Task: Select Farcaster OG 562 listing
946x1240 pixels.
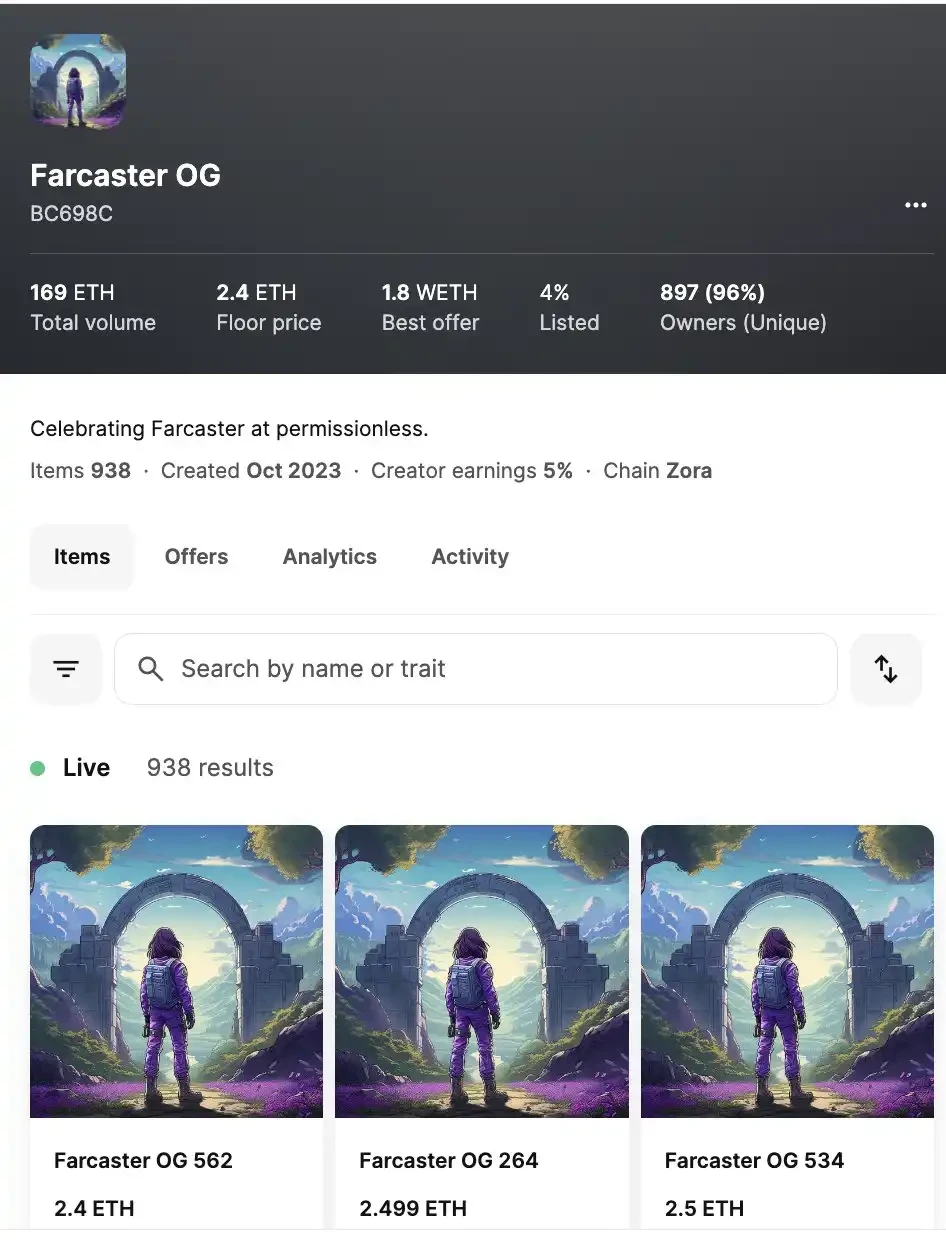Action: pos(176,1020)
